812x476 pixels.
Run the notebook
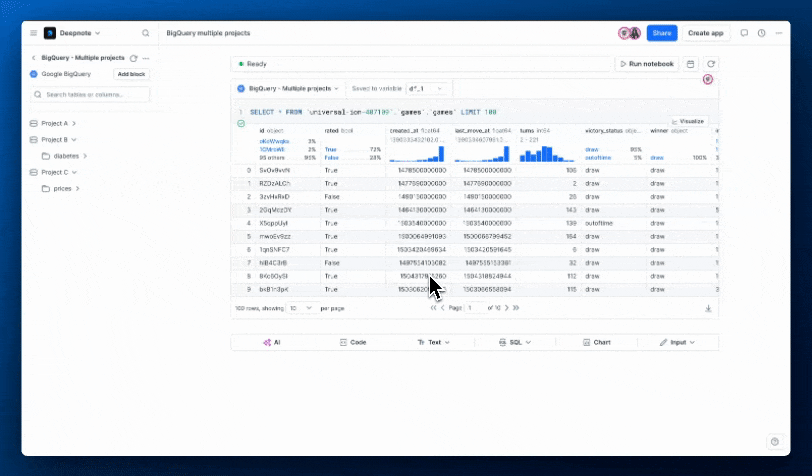tap(647, 64)
